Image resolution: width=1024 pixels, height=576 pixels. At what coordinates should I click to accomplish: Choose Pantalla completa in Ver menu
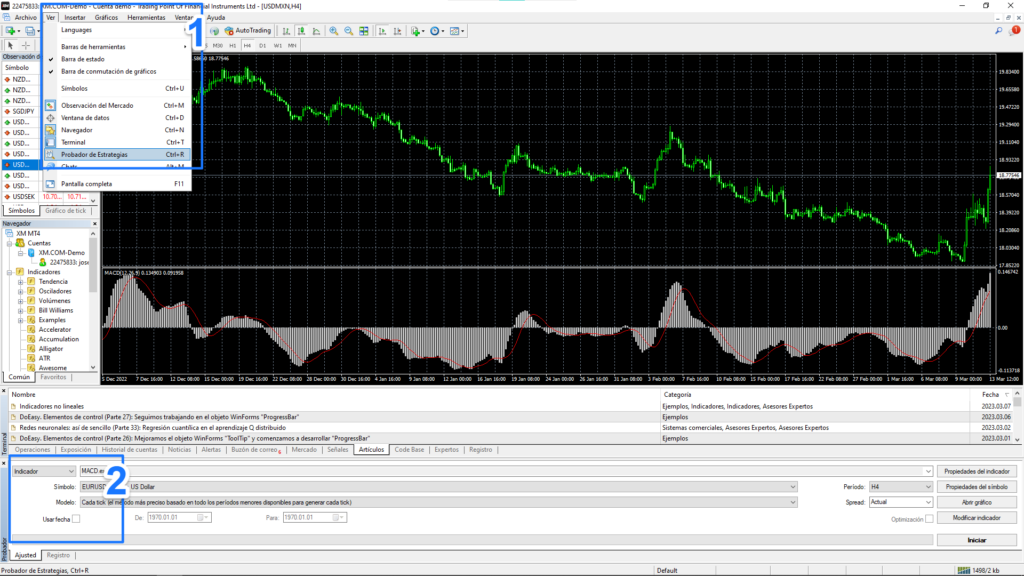[118, 184]
